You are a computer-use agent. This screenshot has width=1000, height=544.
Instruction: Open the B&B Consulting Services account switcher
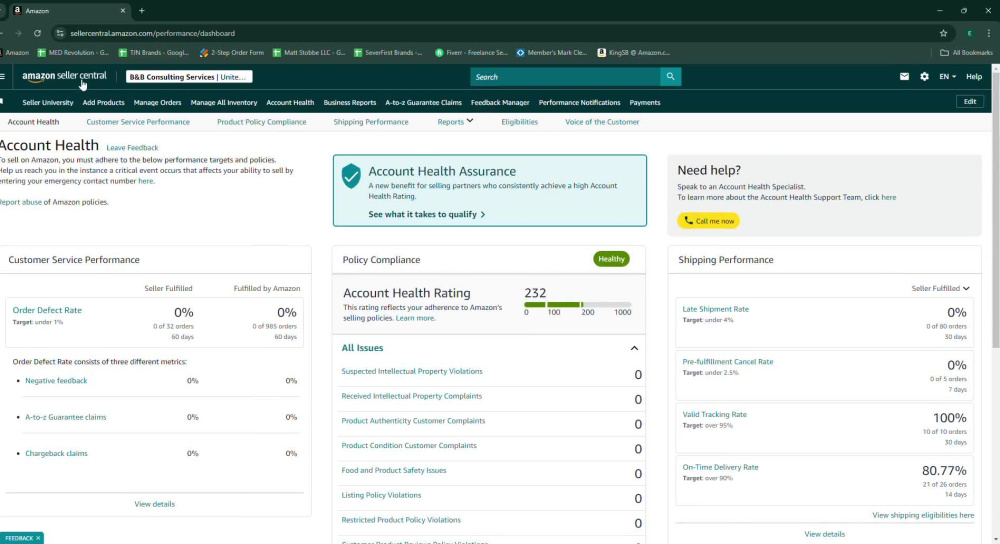point(189,77)
